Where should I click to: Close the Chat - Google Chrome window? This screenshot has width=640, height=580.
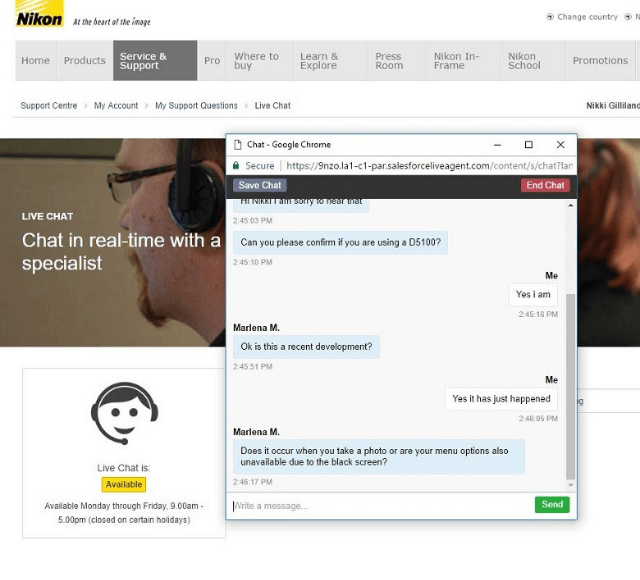[x=560, y=144]
